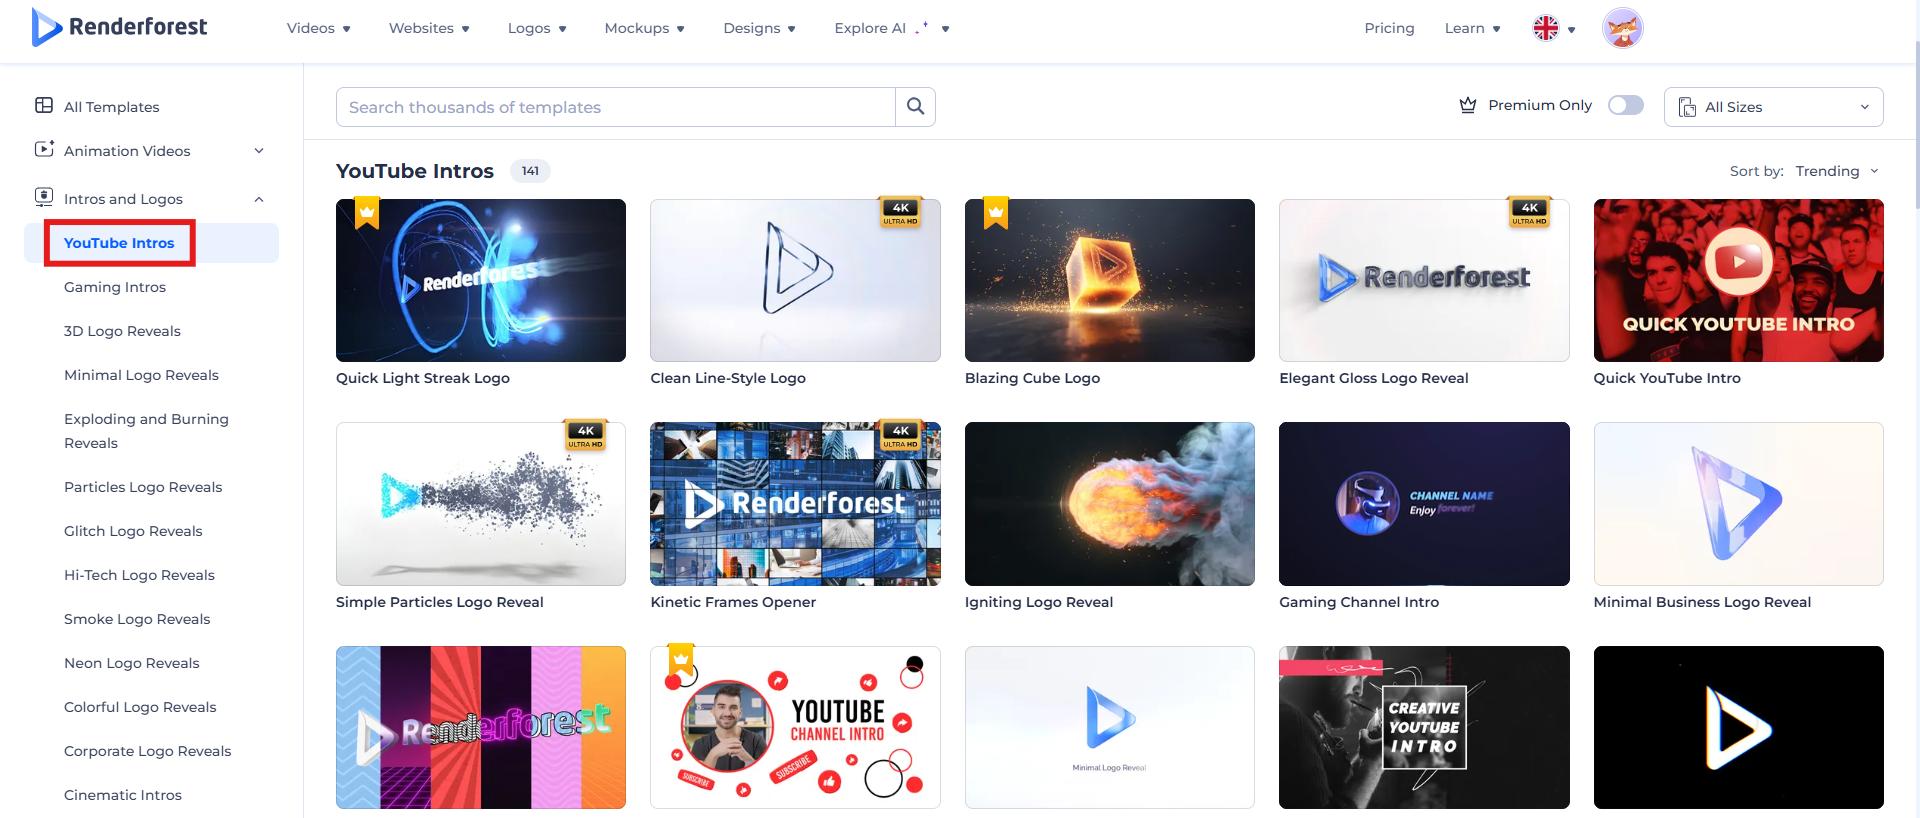Click the Intros and Logos sidebar icon
This screenshot has height=818, width=1920.
(44, 197)
